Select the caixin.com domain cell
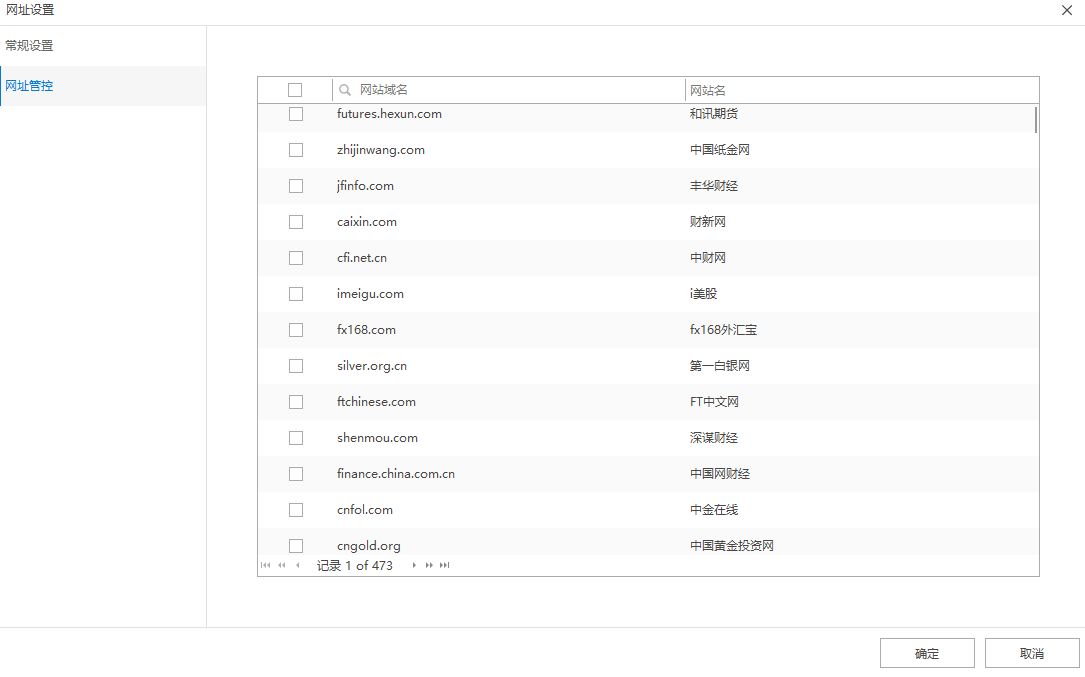 (x=367, y=222)
